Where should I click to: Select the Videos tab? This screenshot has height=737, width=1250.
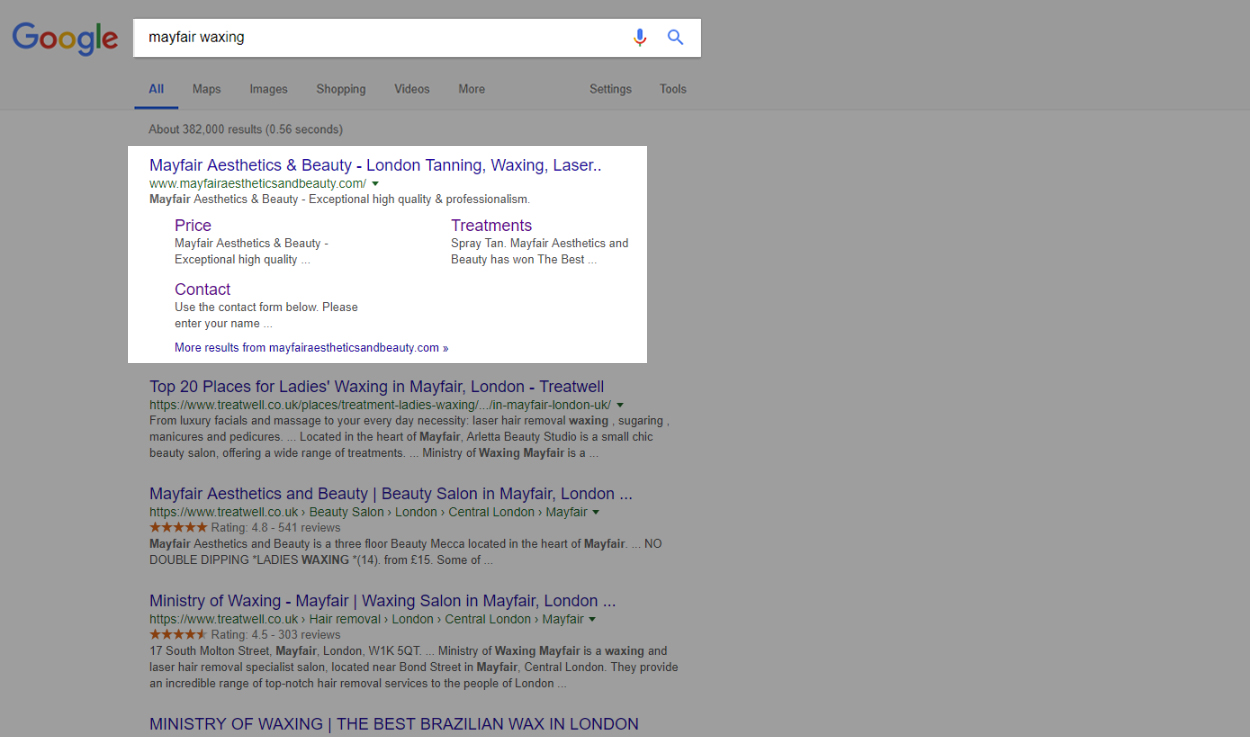coord(411,89)
